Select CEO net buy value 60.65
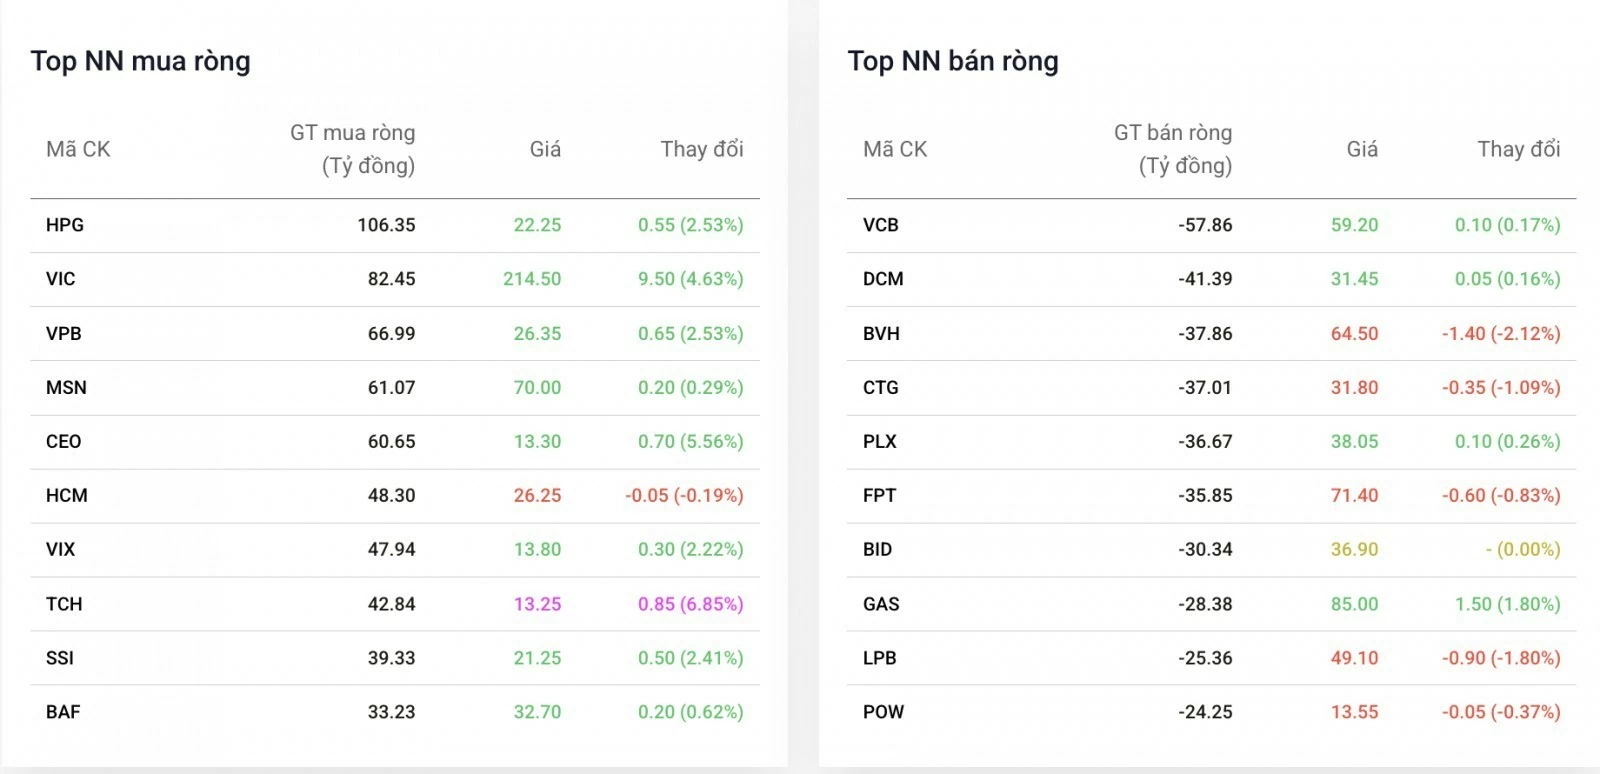Image resolution: width=1600 pixels, height=774 pixels. click(391, 441)
